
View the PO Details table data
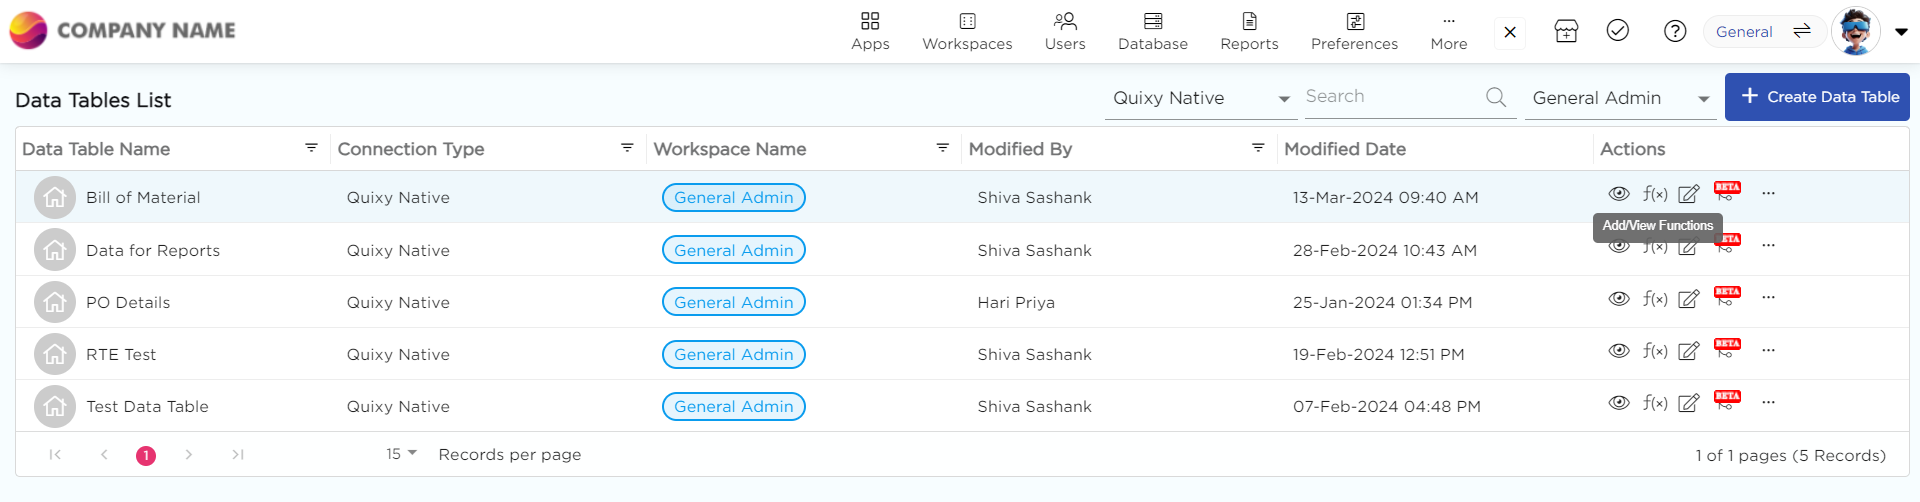(x=1619, y=298)
